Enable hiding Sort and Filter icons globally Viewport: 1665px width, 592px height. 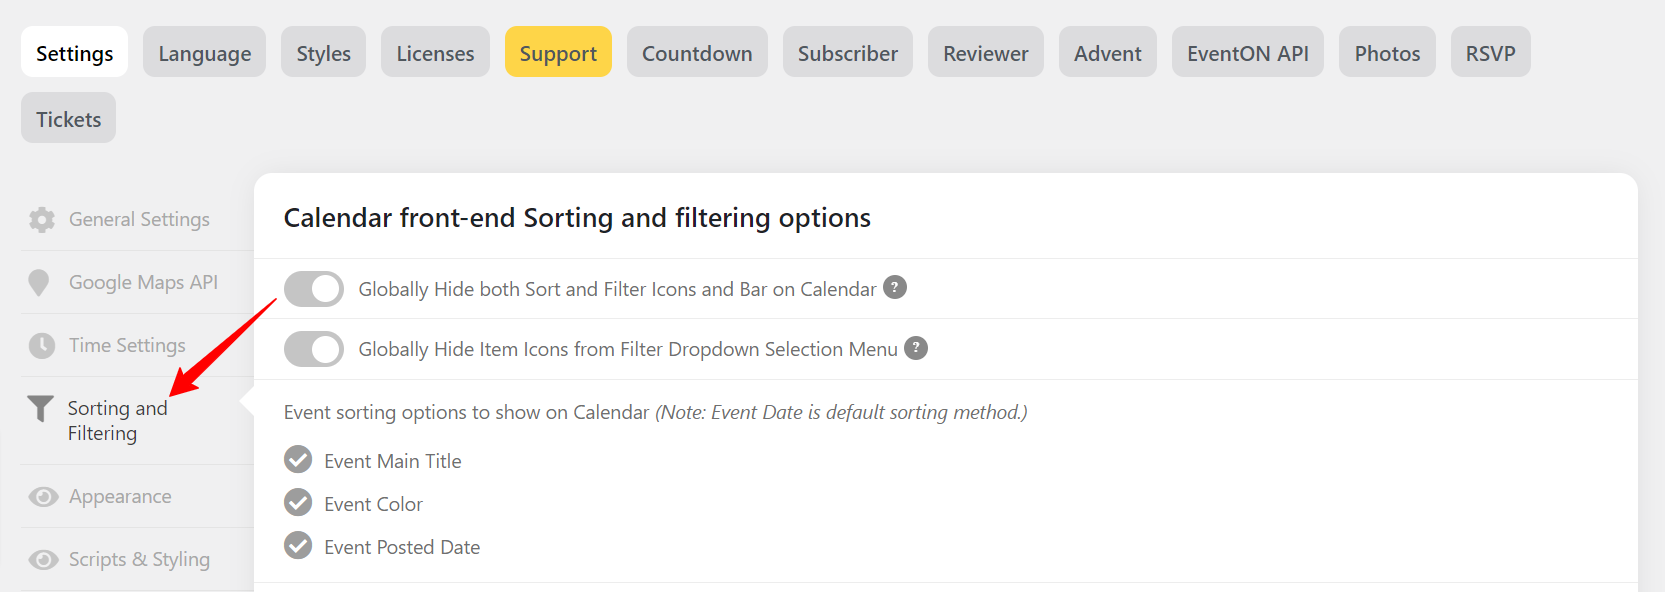(x=313, y=288)
